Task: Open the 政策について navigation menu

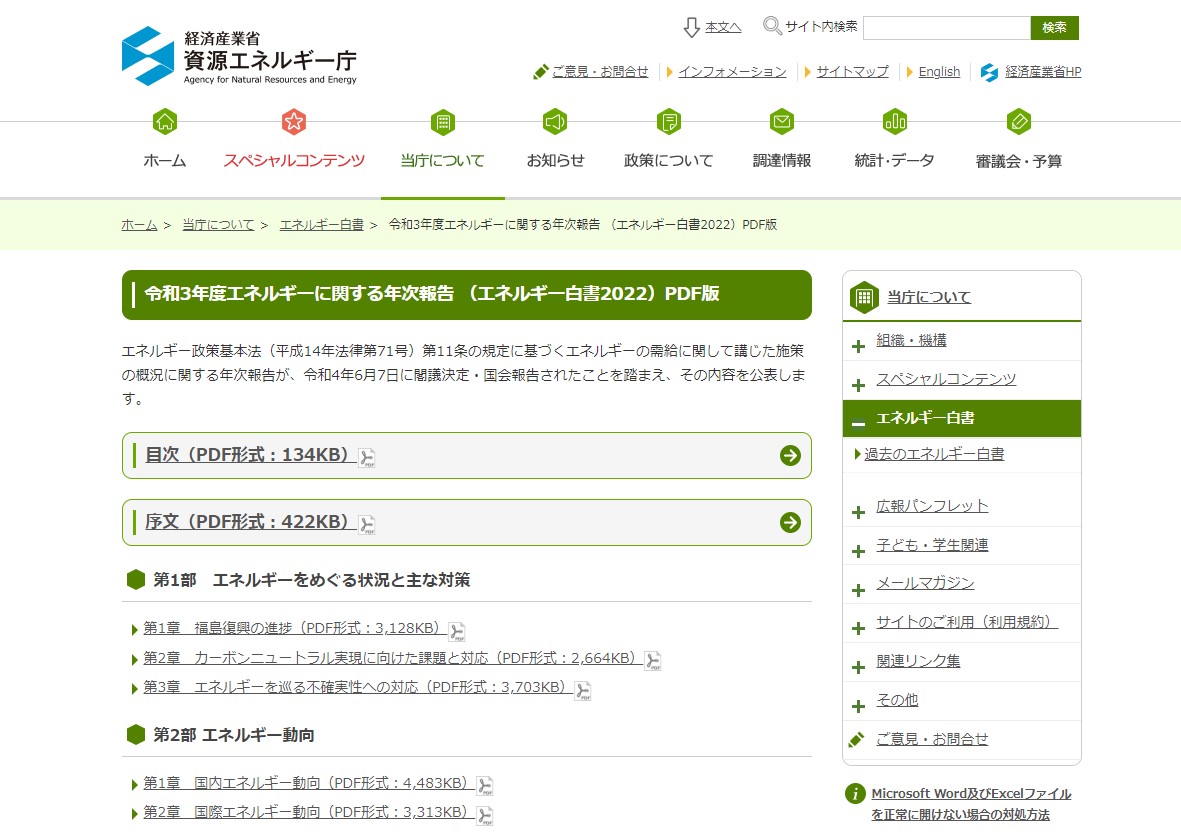Action: [x=668, y=160]
